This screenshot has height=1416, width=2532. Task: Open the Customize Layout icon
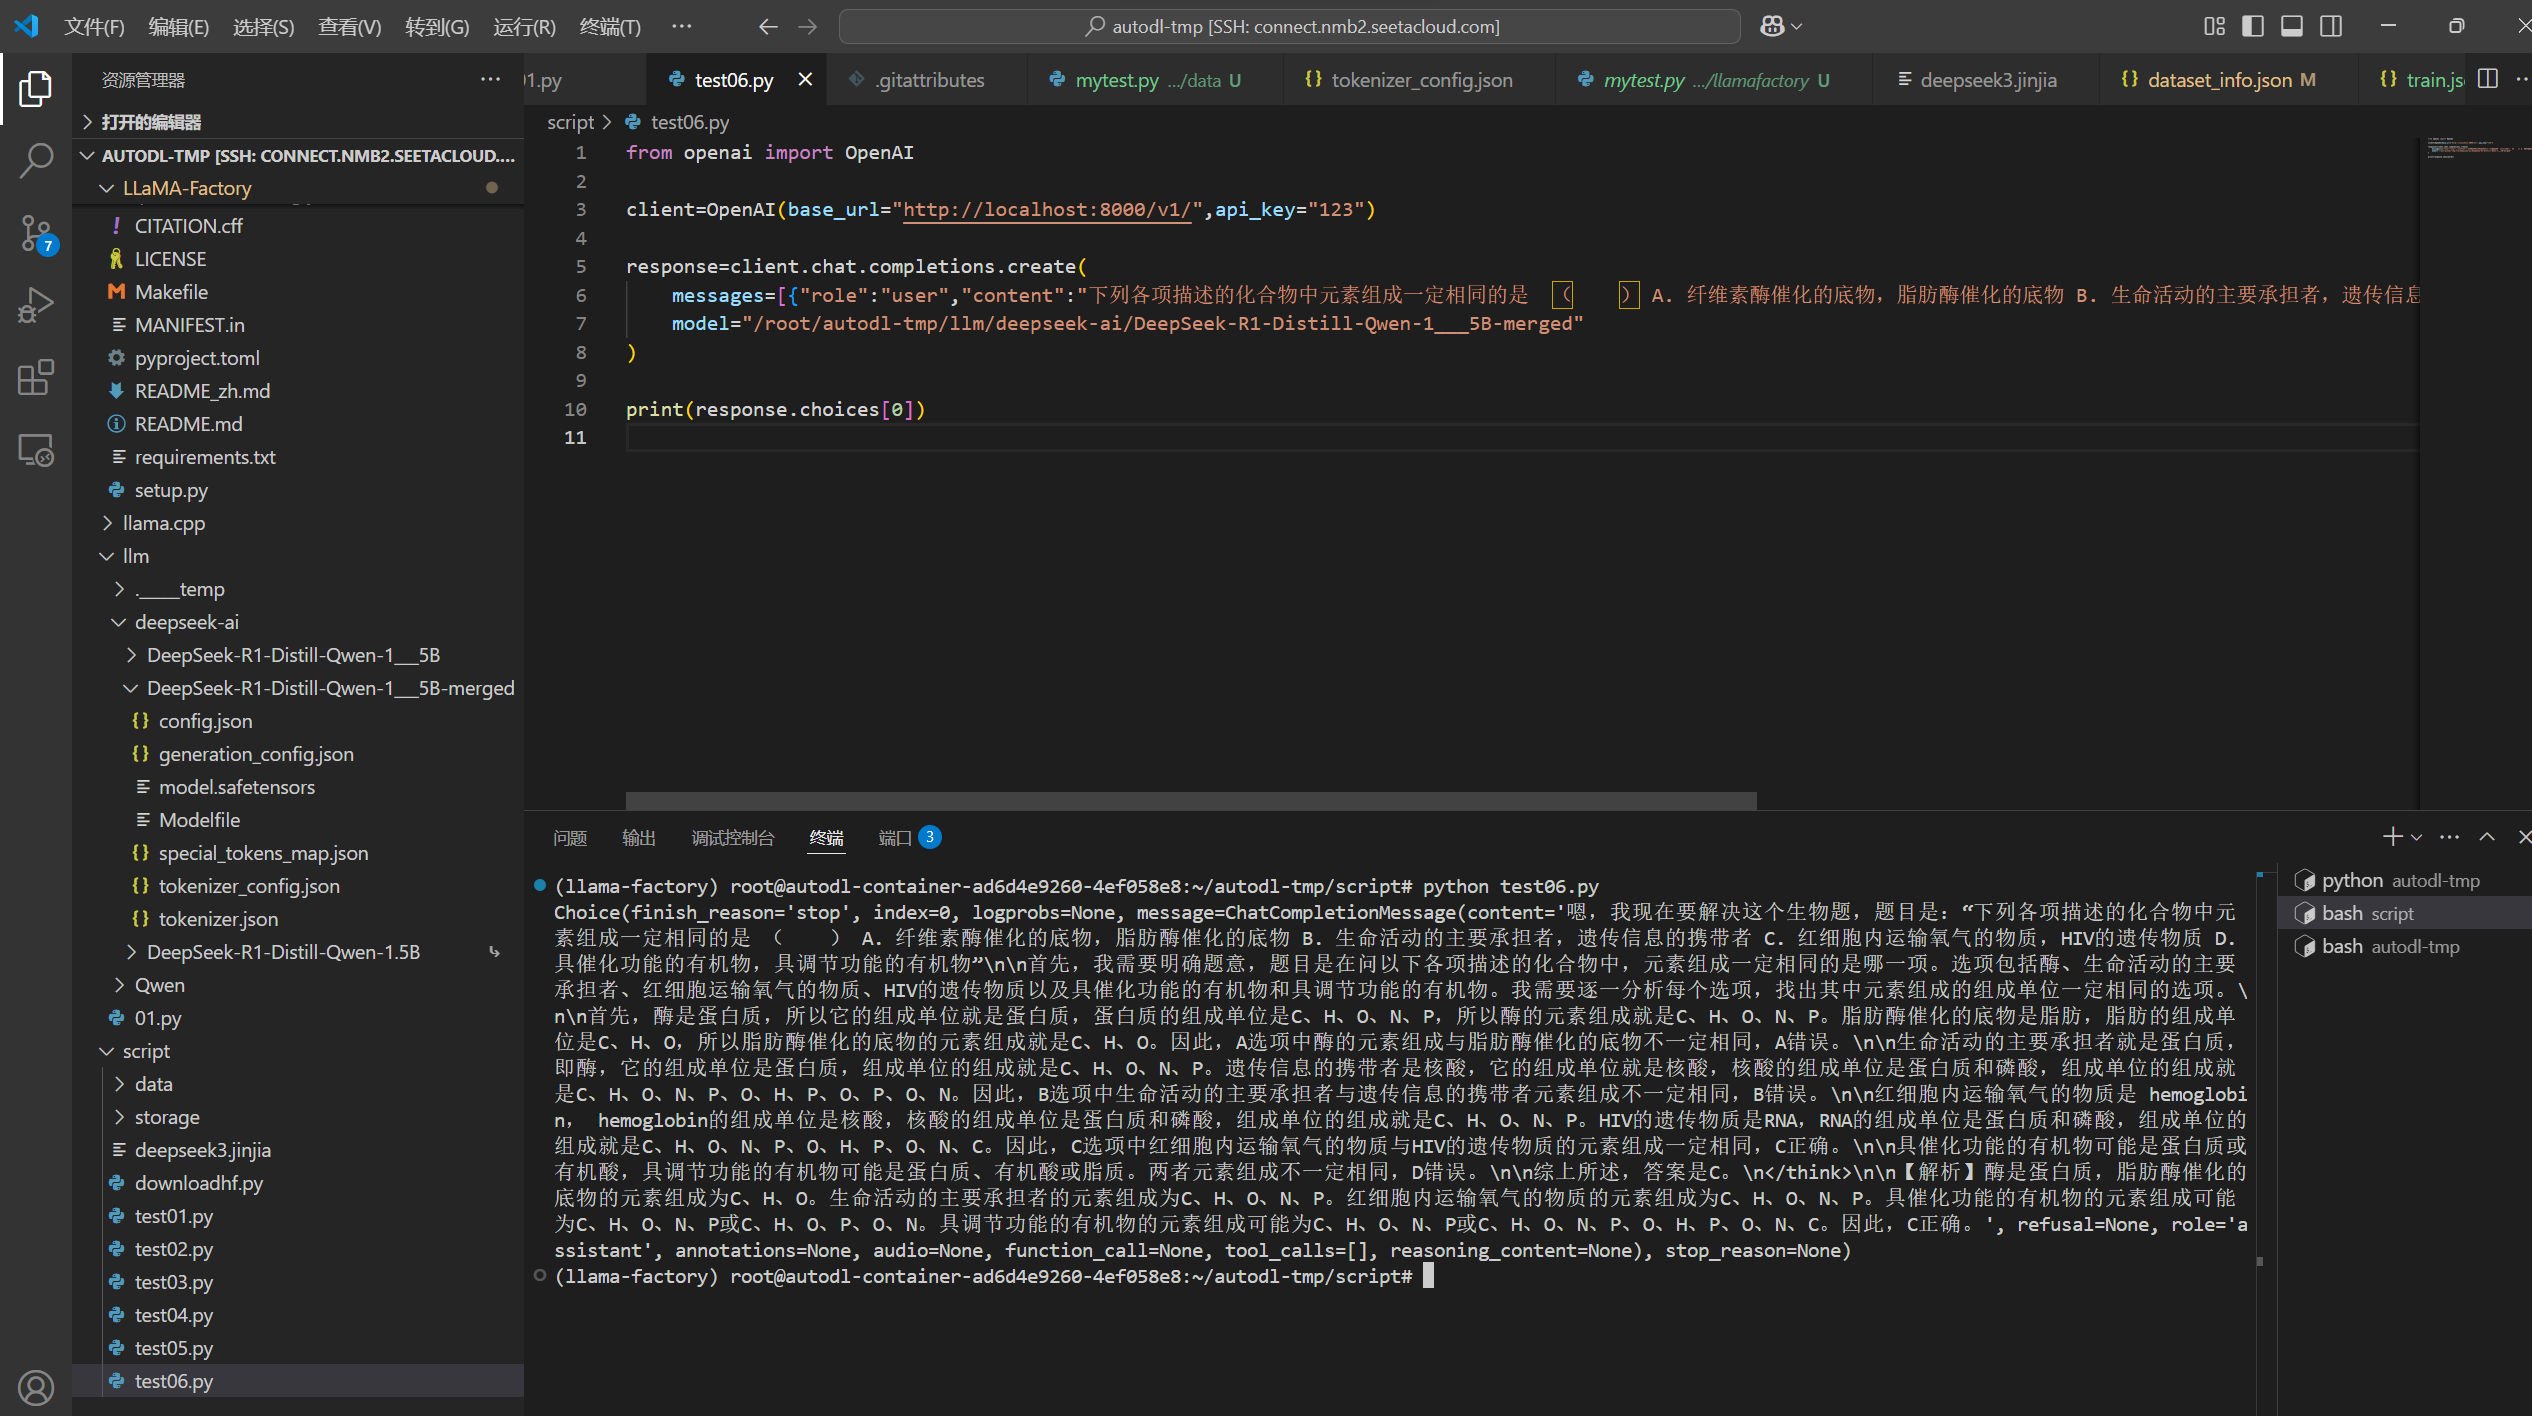[x=2214, y=26]
